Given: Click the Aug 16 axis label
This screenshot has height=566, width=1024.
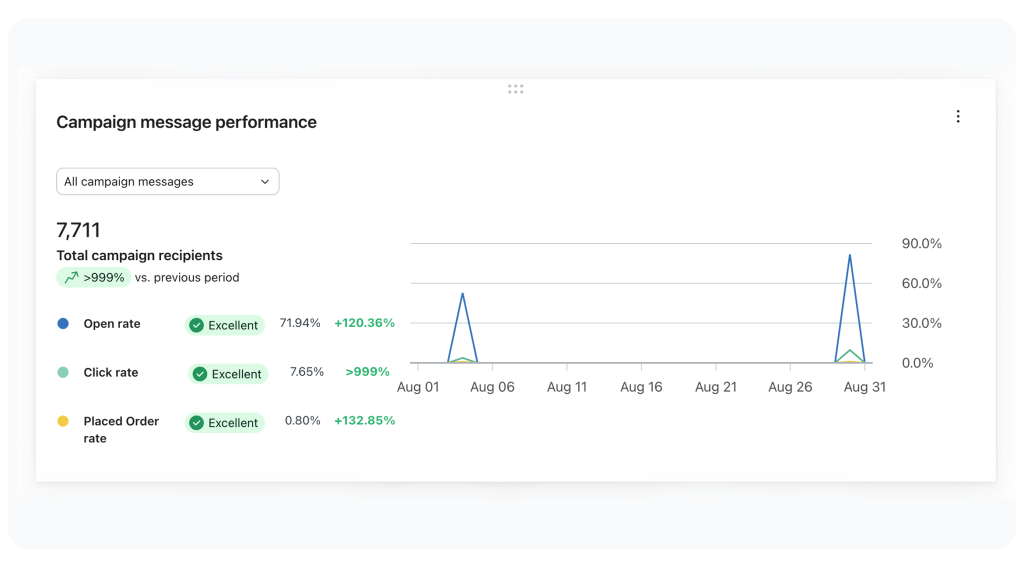Looking at the screenshot, I should click(641, 387).
